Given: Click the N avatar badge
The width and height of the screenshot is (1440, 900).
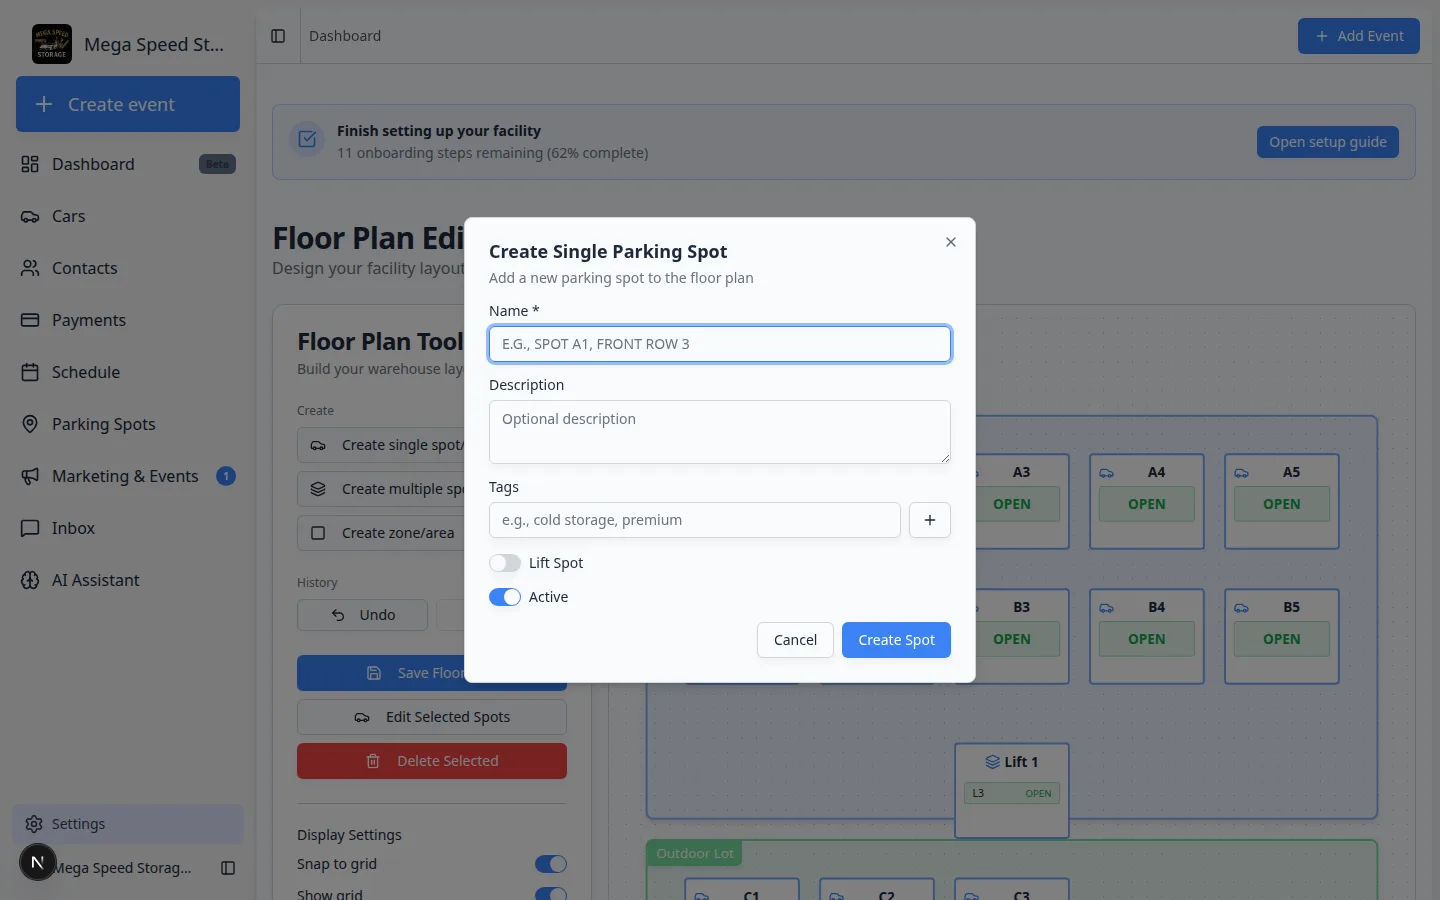Looking at the screenshot, I should pyautogui.click(x=38, y=862).
